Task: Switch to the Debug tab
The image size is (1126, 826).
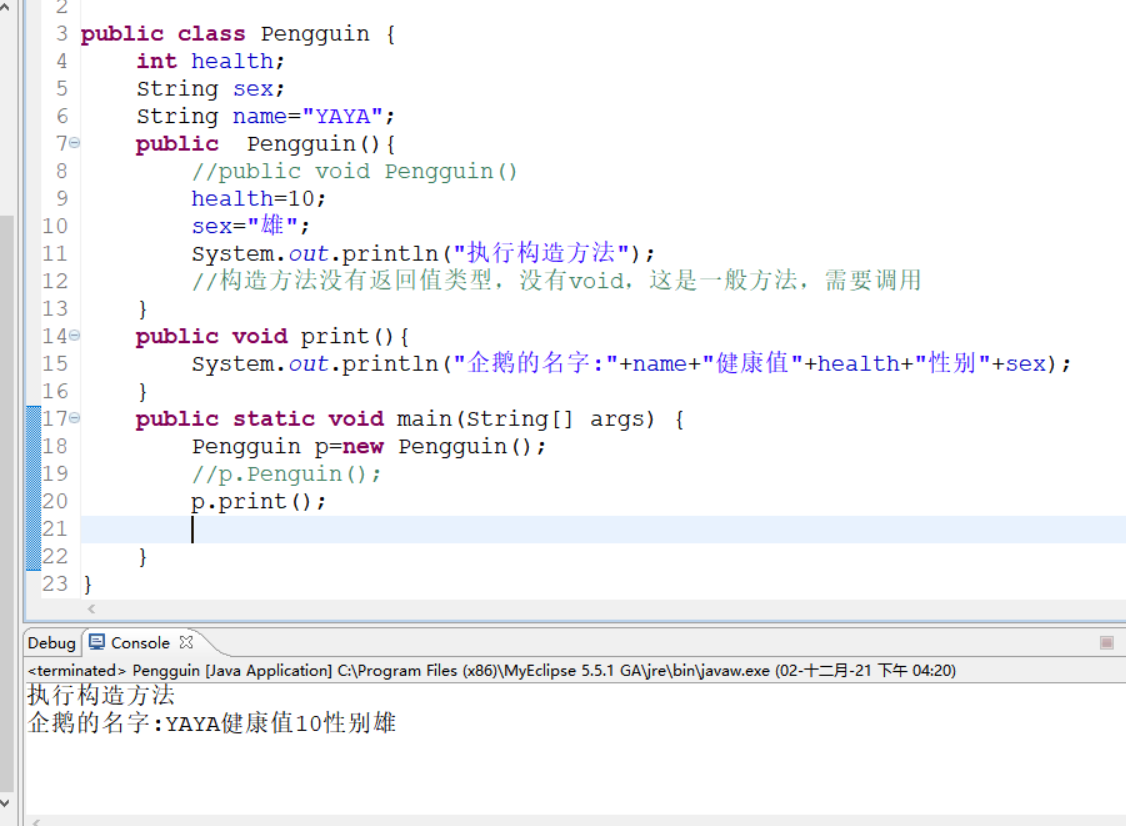Action: [x=50, y=643]
